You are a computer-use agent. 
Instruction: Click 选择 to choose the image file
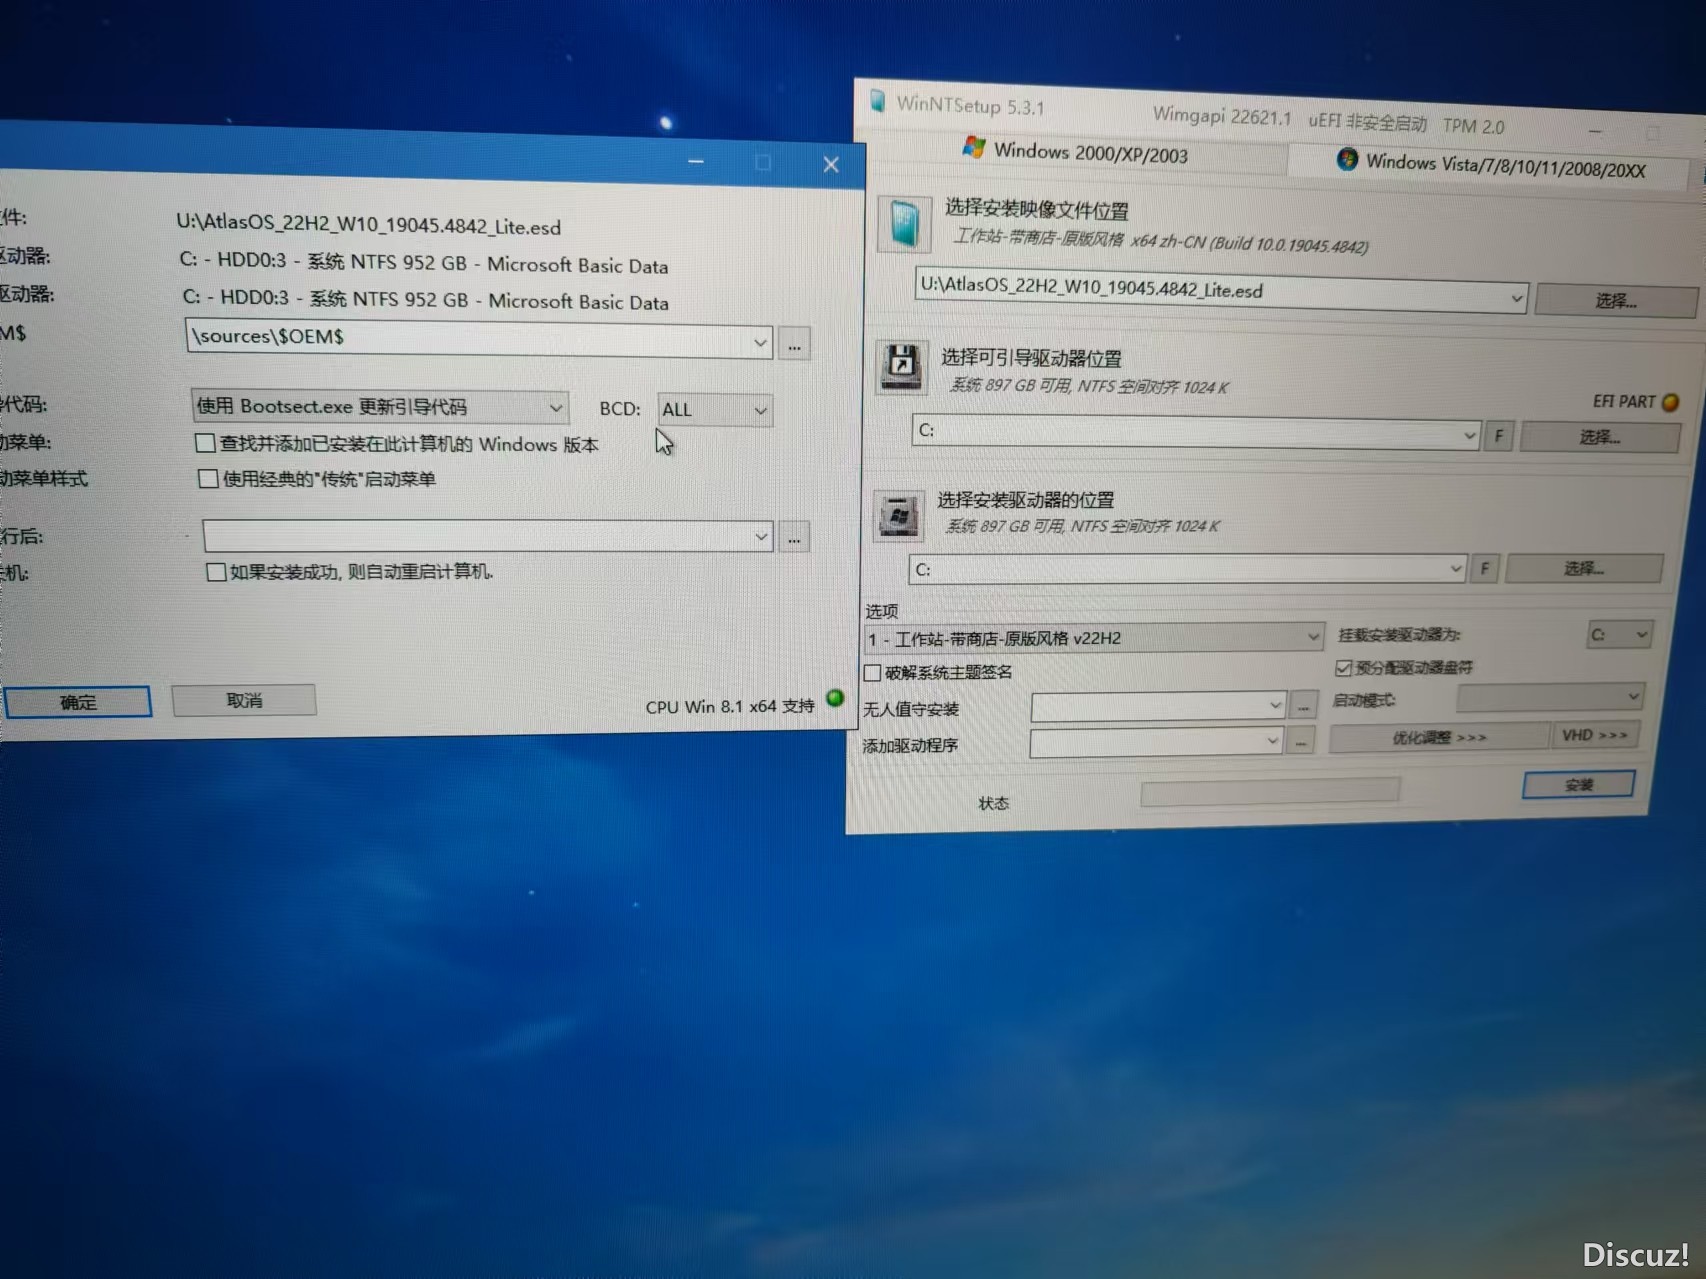pyautogui.click(x=1615, y=300)
